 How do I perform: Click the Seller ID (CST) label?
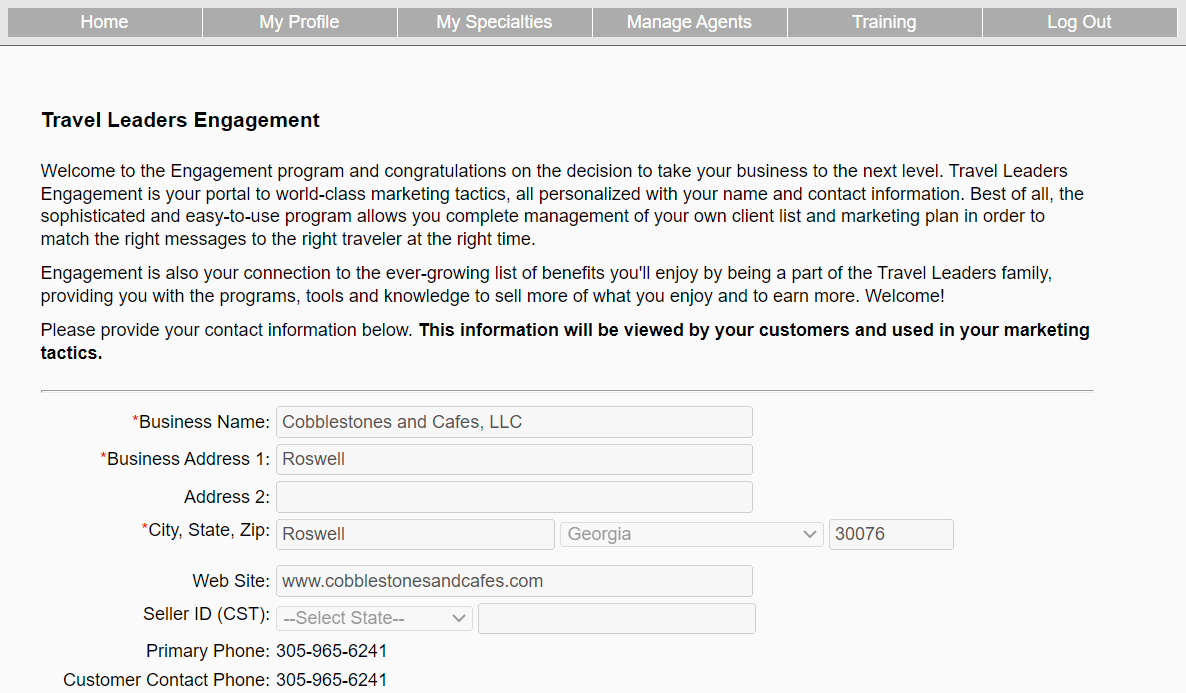tap(206, 614)
